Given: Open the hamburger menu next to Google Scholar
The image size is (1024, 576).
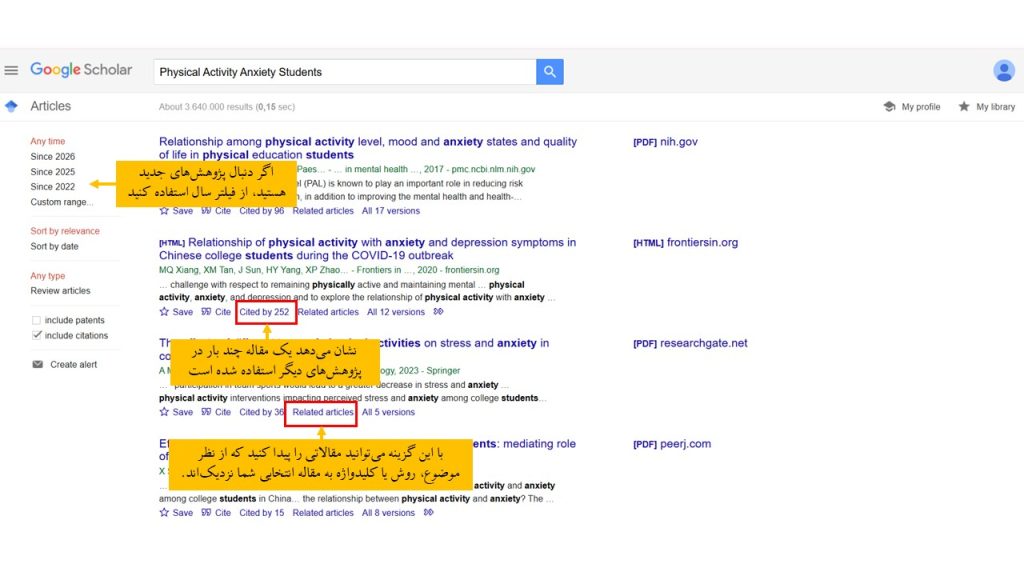Looking at the screenshot, I should click(x=11, y=71).
